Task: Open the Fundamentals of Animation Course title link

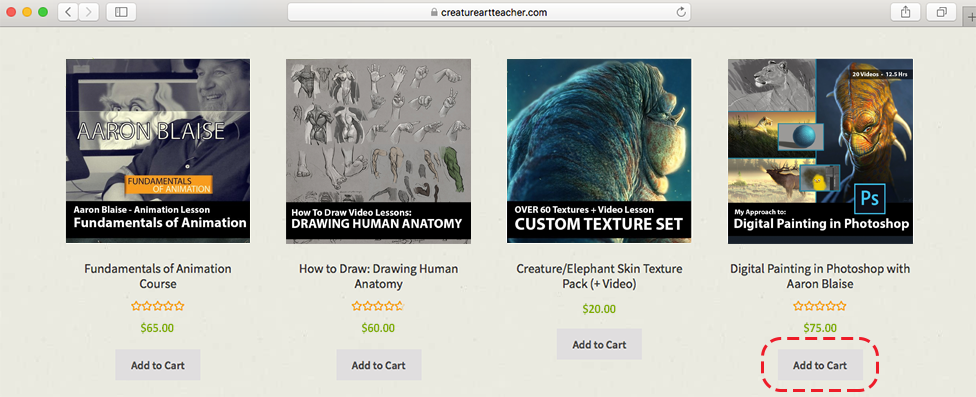Action: (157, 276)
